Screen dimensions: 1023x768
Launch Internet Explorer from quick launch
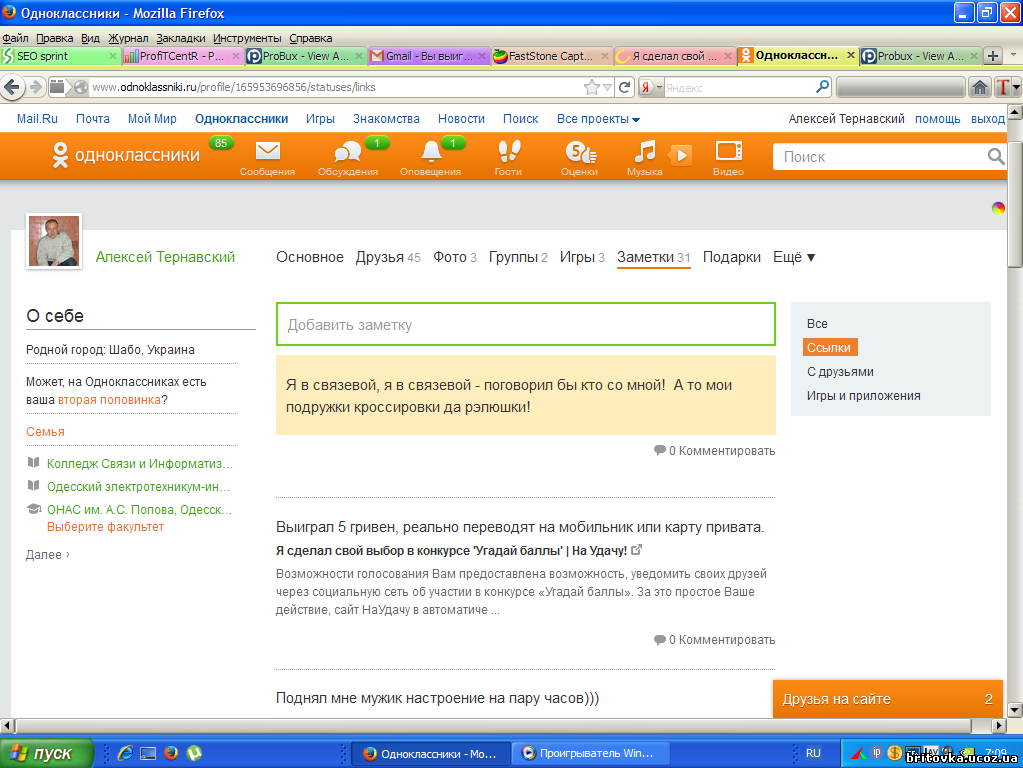125,753
